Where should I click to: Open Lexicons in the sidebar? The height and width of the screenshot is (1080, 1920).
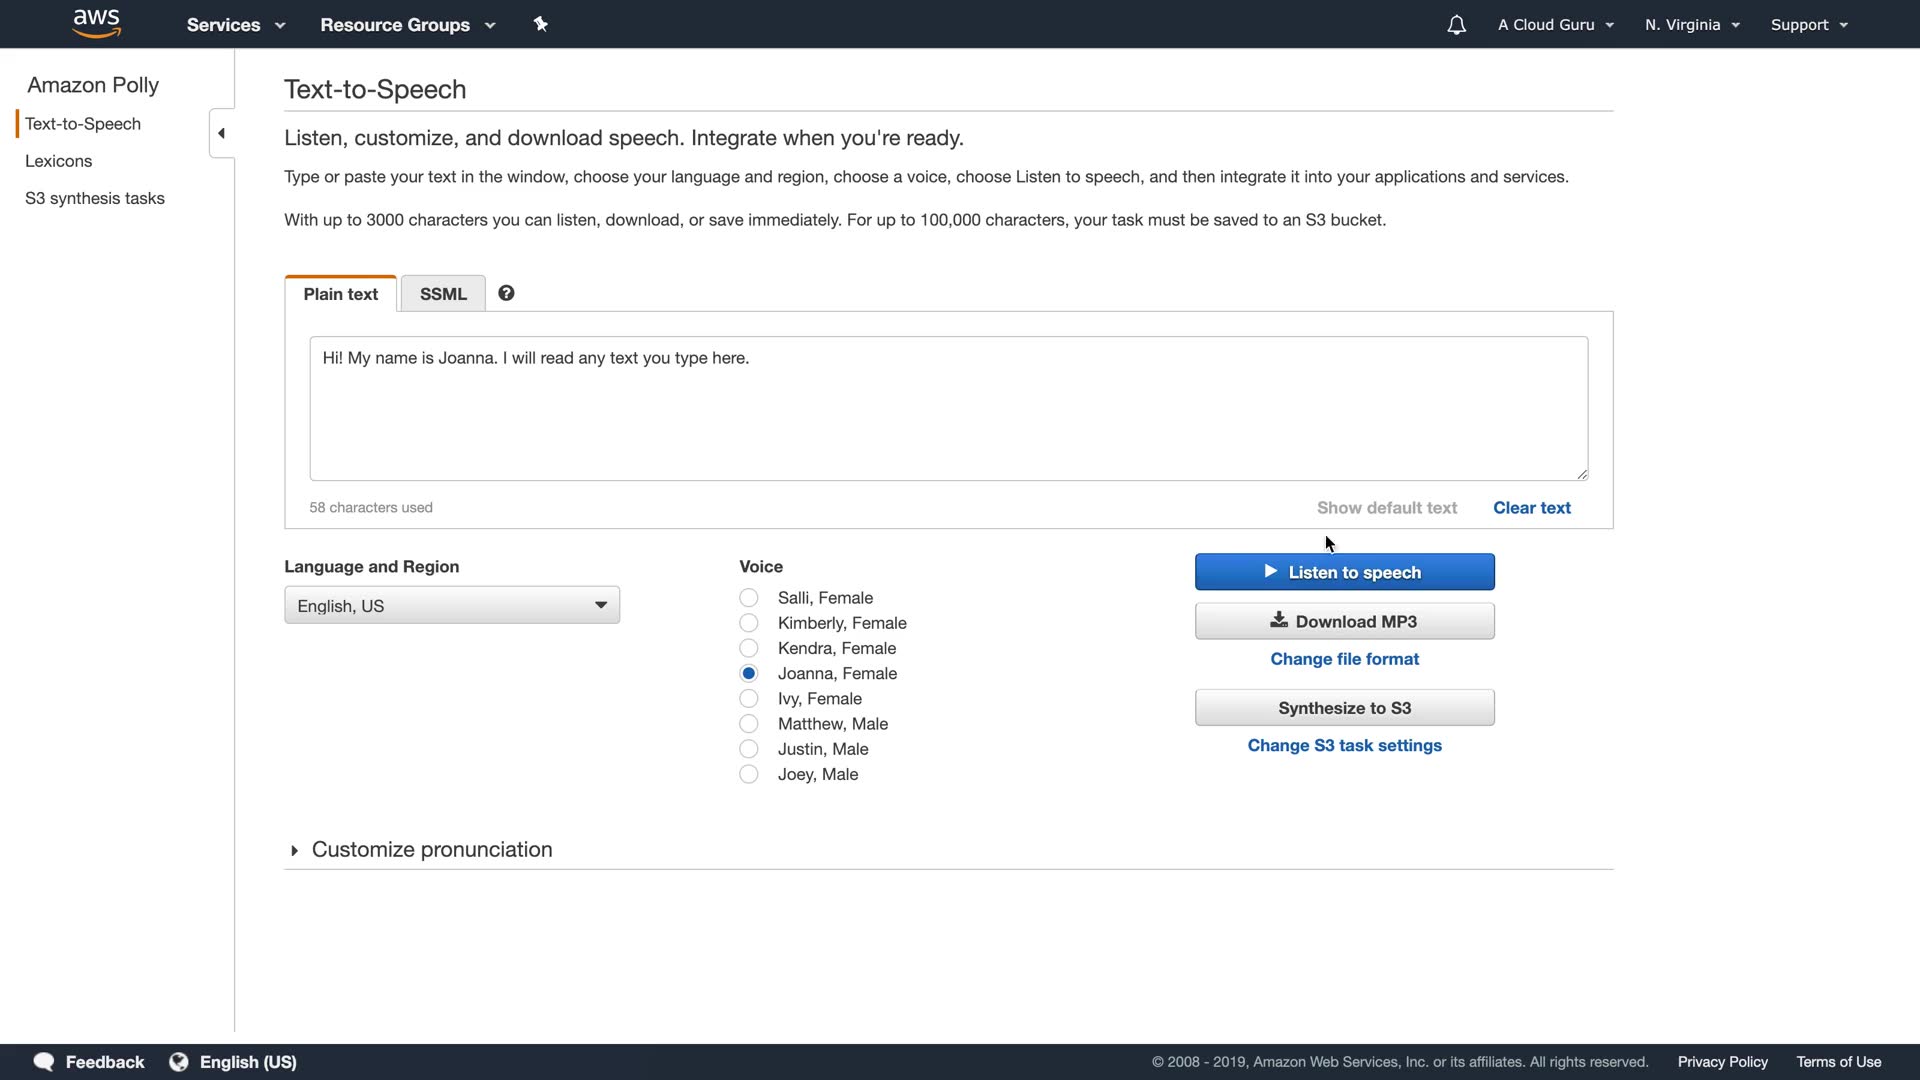pyautogui.click(x=58, y=161)
